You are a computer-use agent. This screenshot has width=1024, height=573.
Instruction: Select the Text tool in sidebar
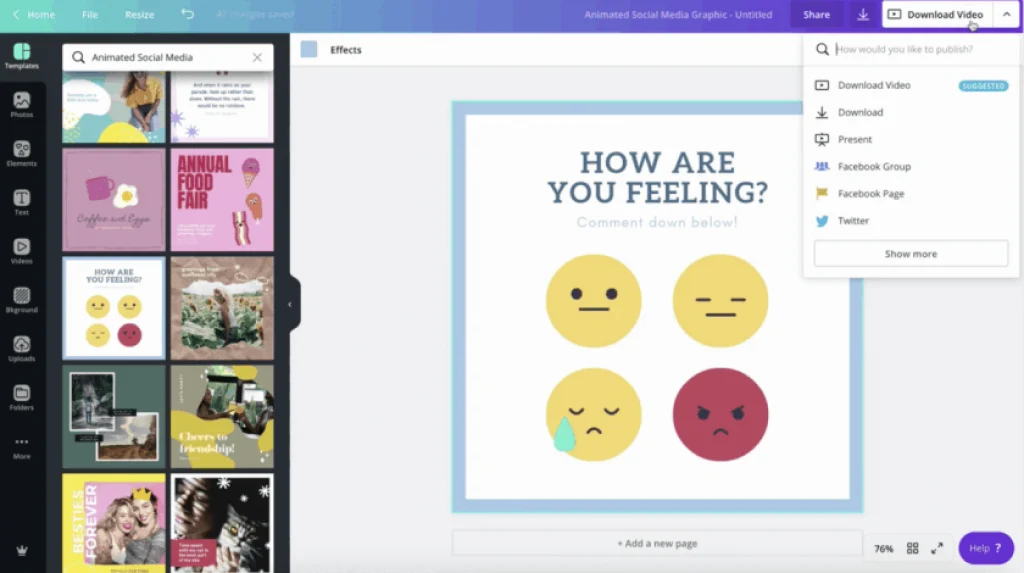(21, 202)
